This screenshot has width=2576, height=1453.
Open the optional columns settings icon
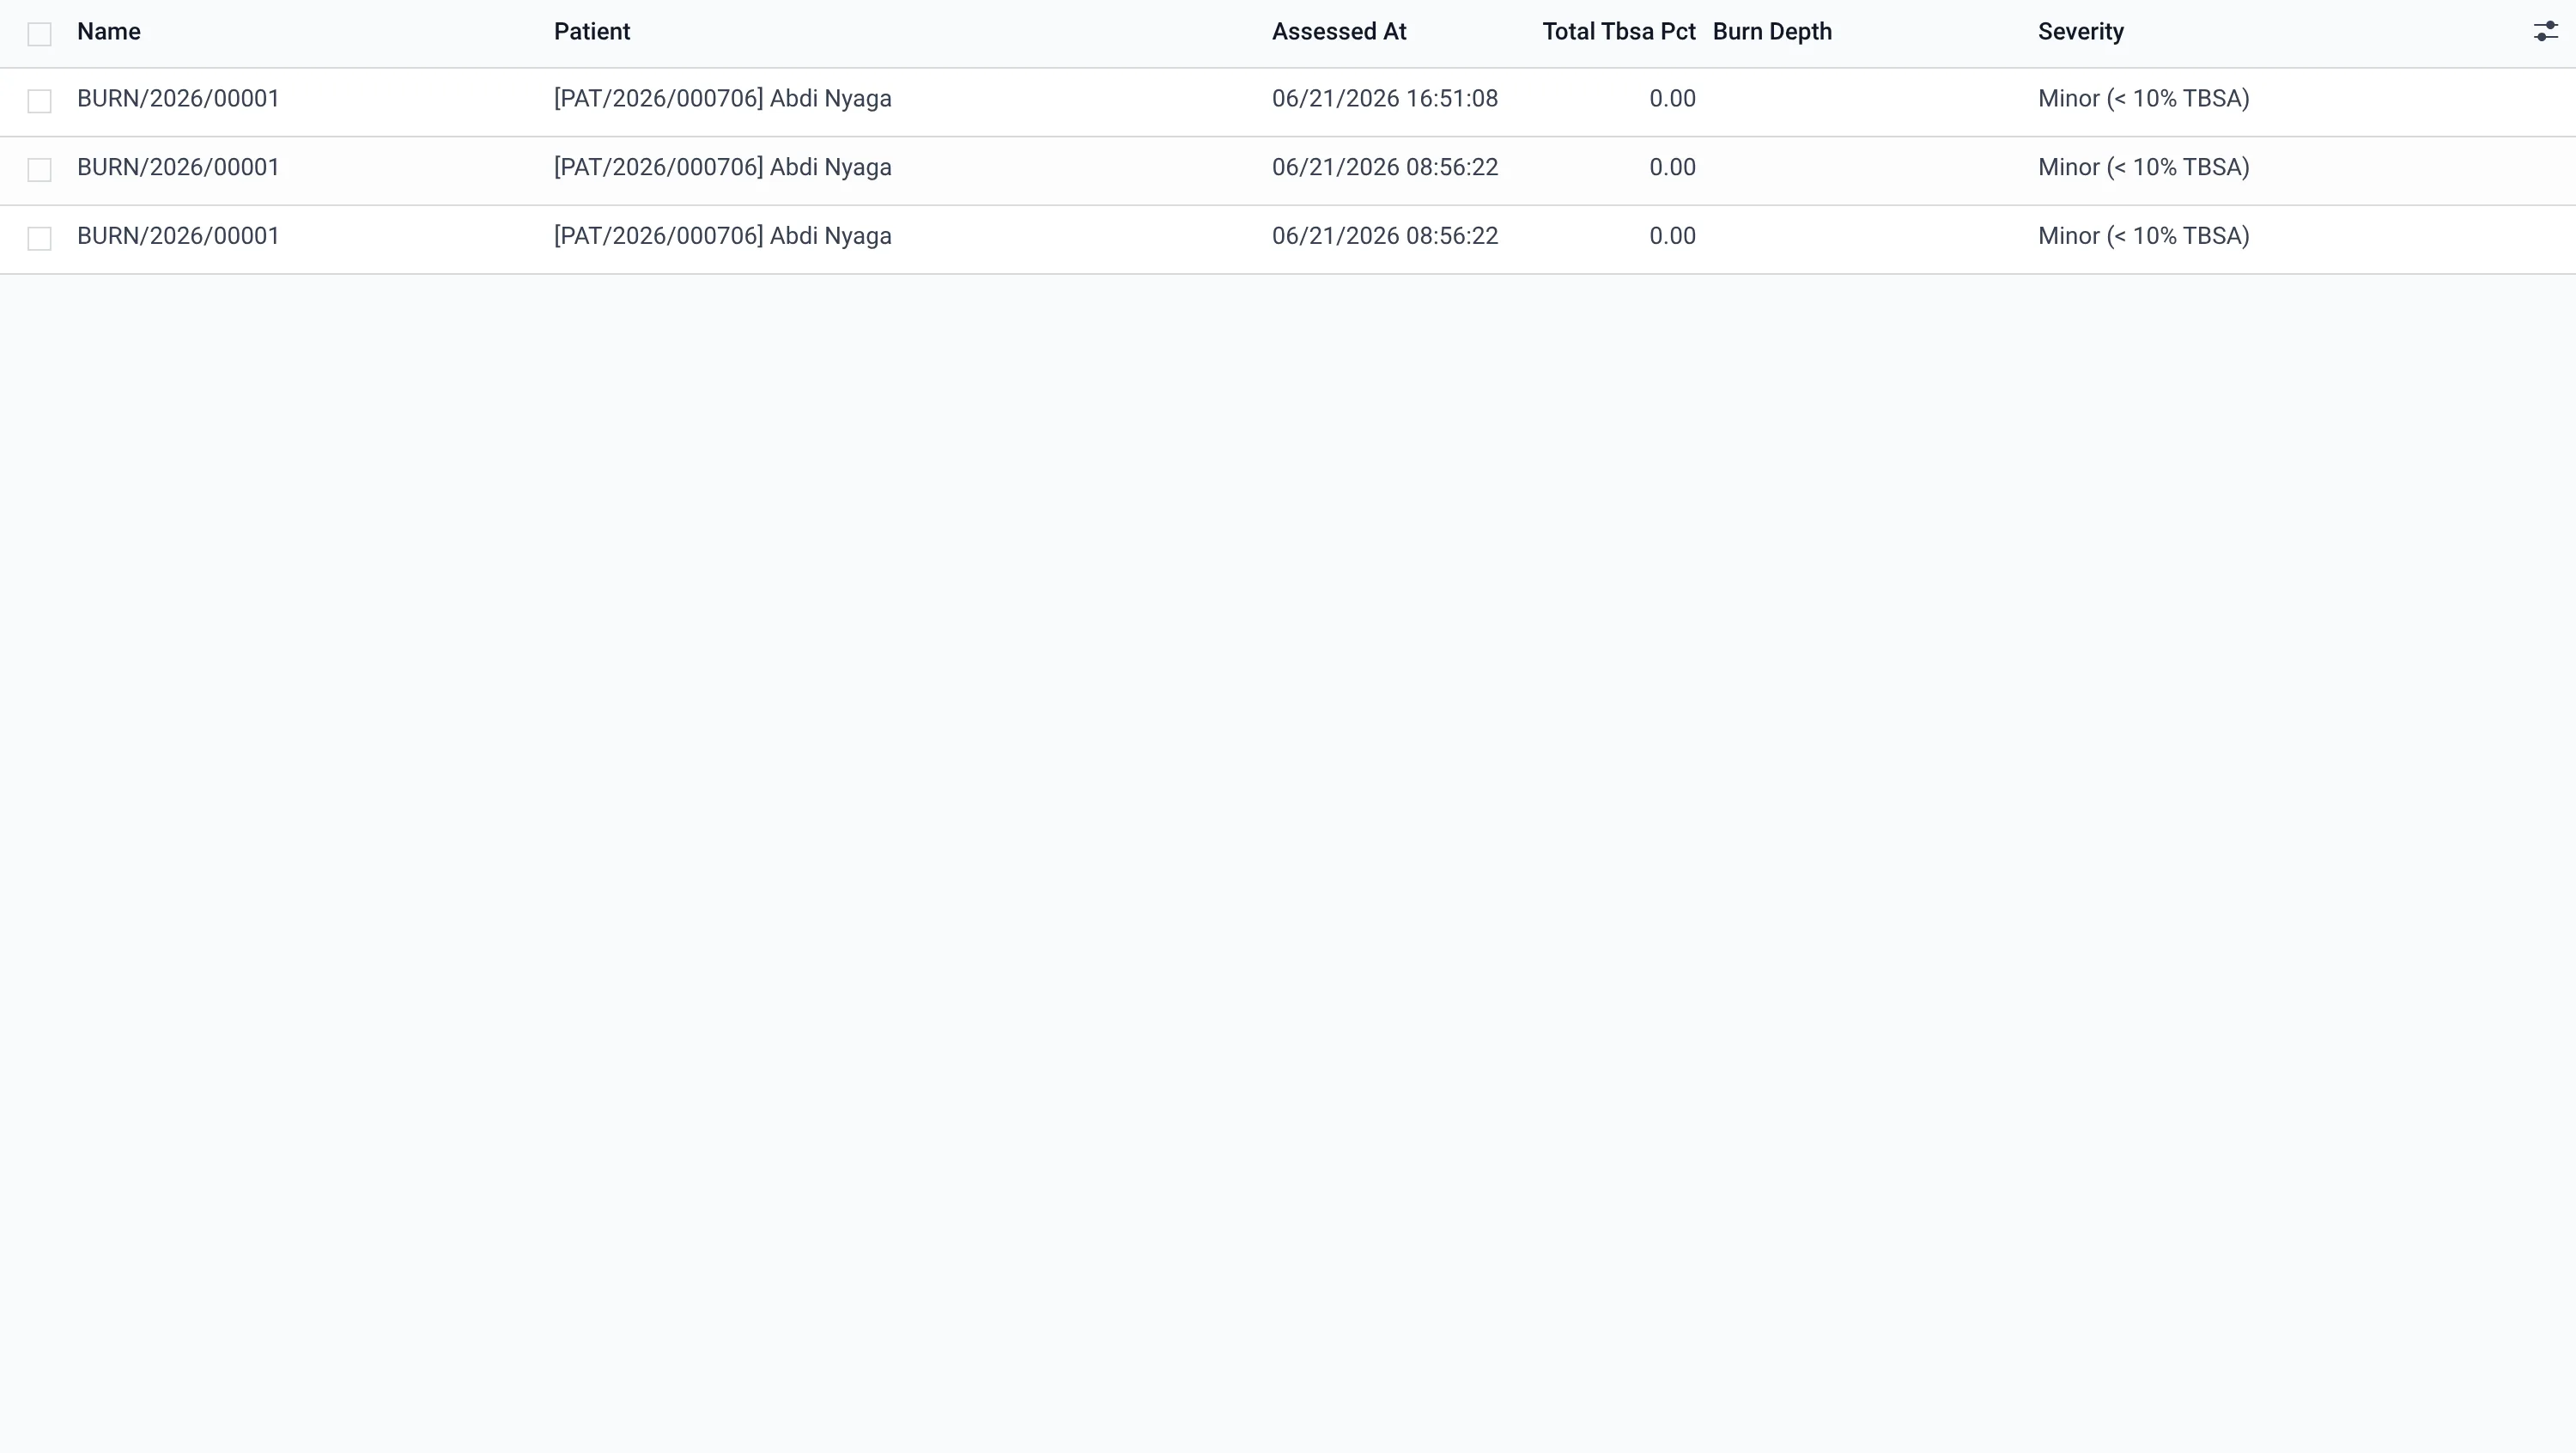(2545, 32)
